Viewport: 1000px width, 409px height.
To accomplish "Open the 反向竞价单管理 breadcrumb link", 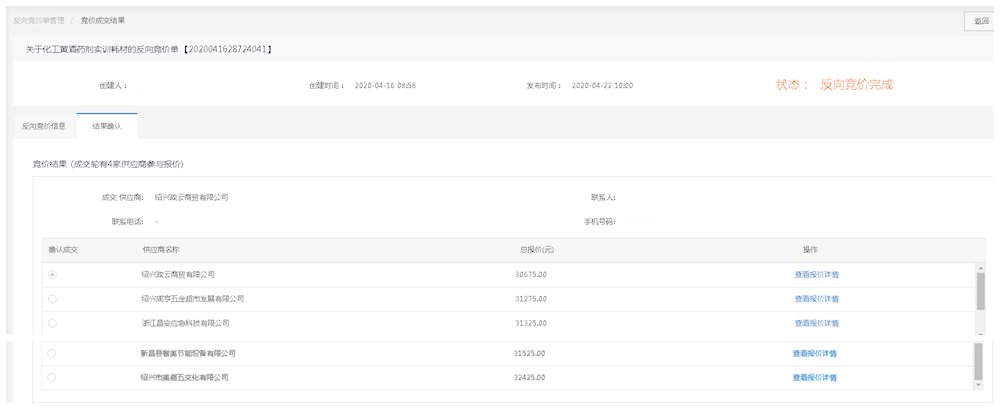I will (38, 20).
